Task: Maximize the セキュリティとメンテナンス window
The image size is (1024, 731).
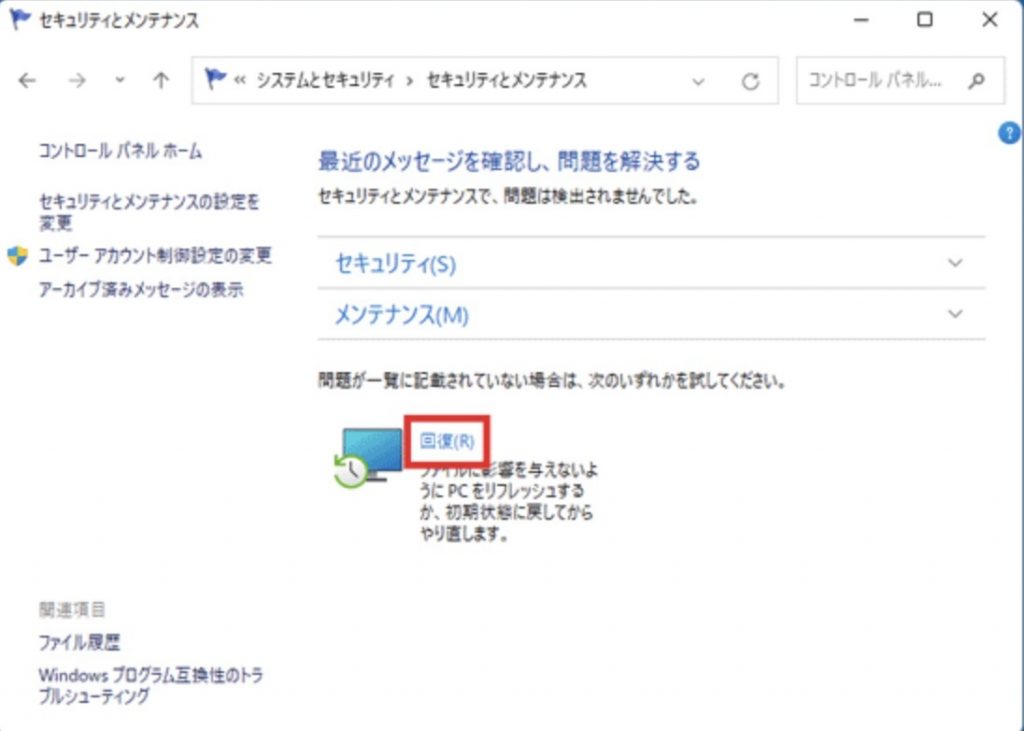Action: coord(925,20)
